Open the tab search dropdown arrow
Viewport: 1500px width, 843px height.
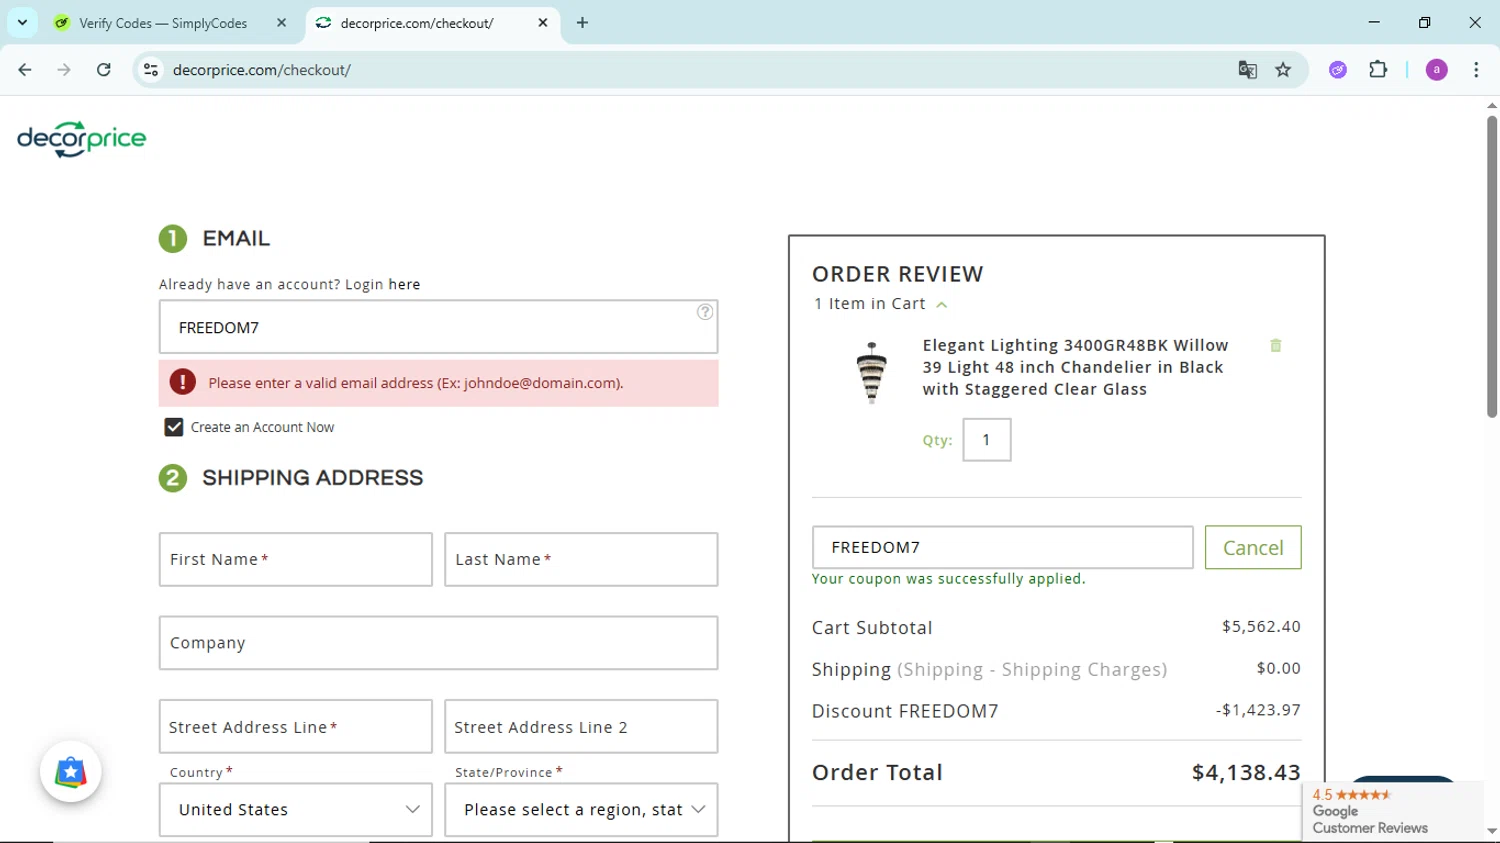(22, 23)
